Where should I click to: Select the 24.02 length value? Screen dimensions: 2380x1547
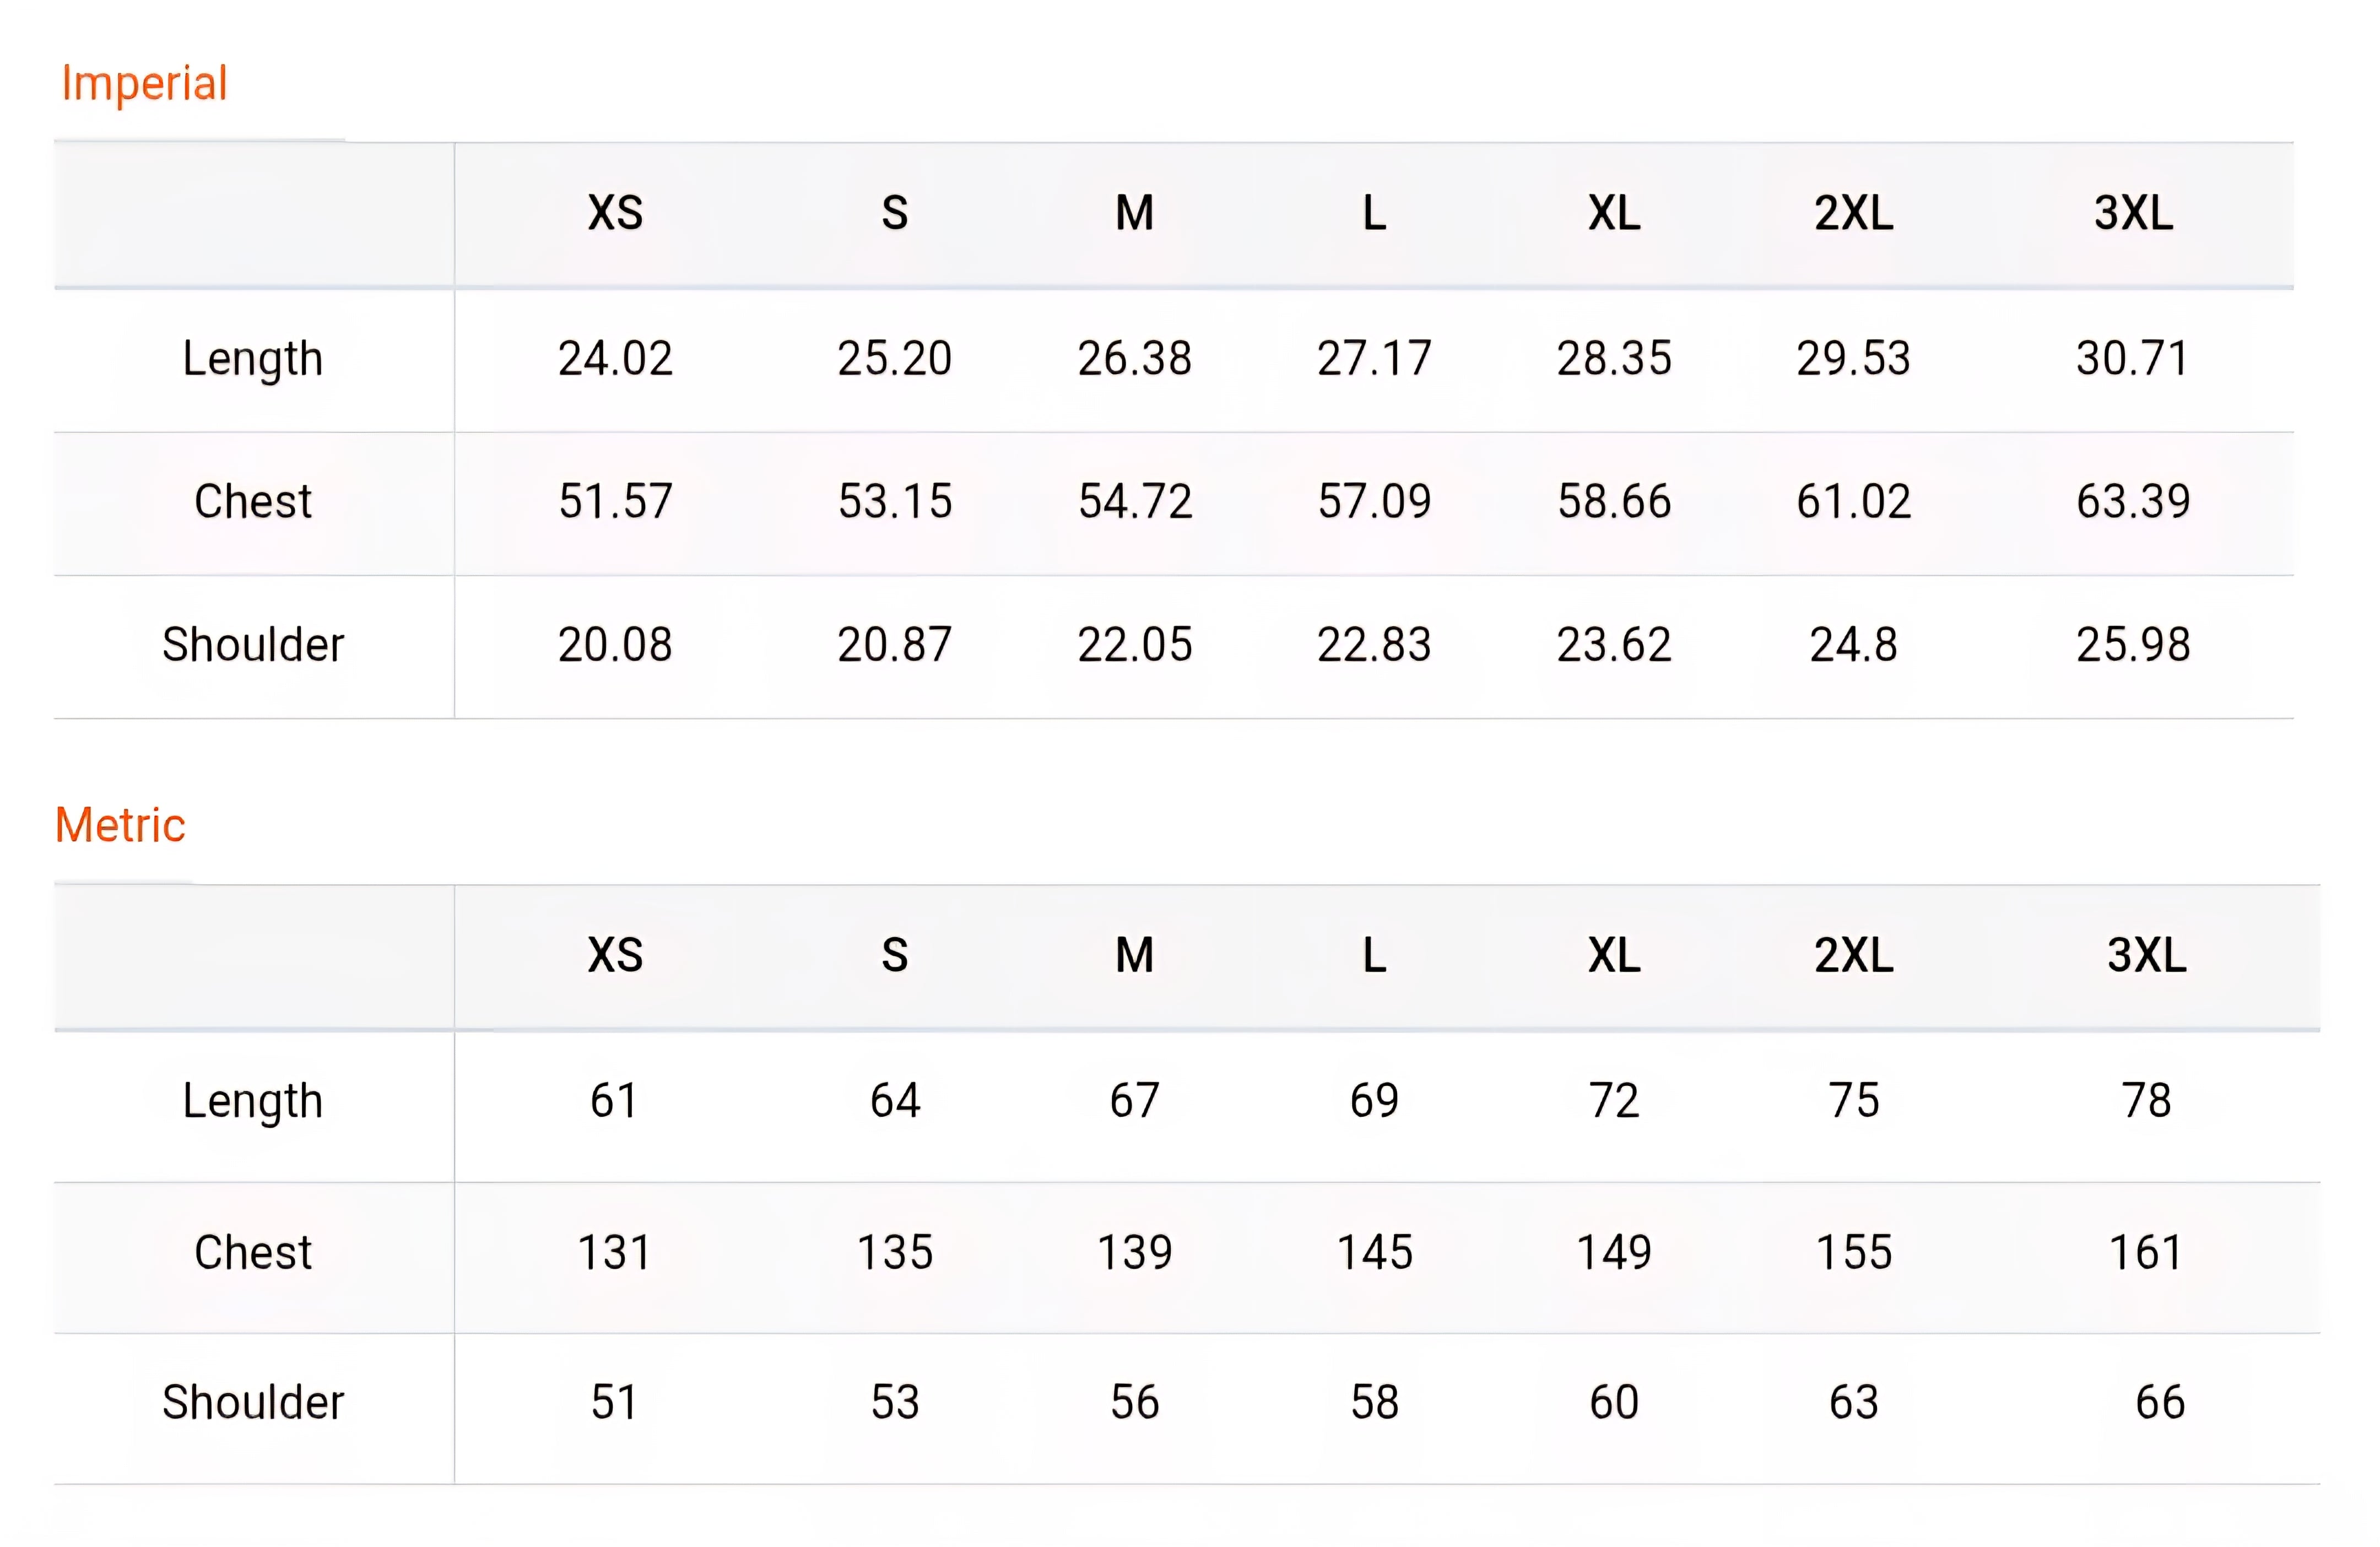[615, 358]
